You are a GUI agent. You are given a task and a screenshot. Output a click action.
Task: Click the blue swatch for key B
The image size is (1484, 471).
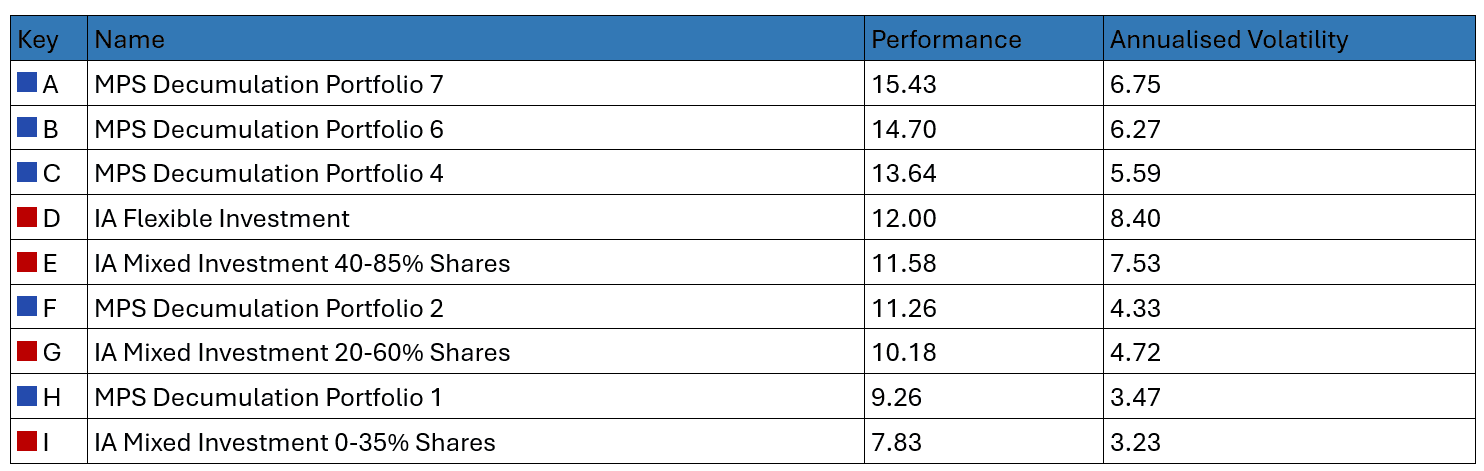[x=27, y=128]
